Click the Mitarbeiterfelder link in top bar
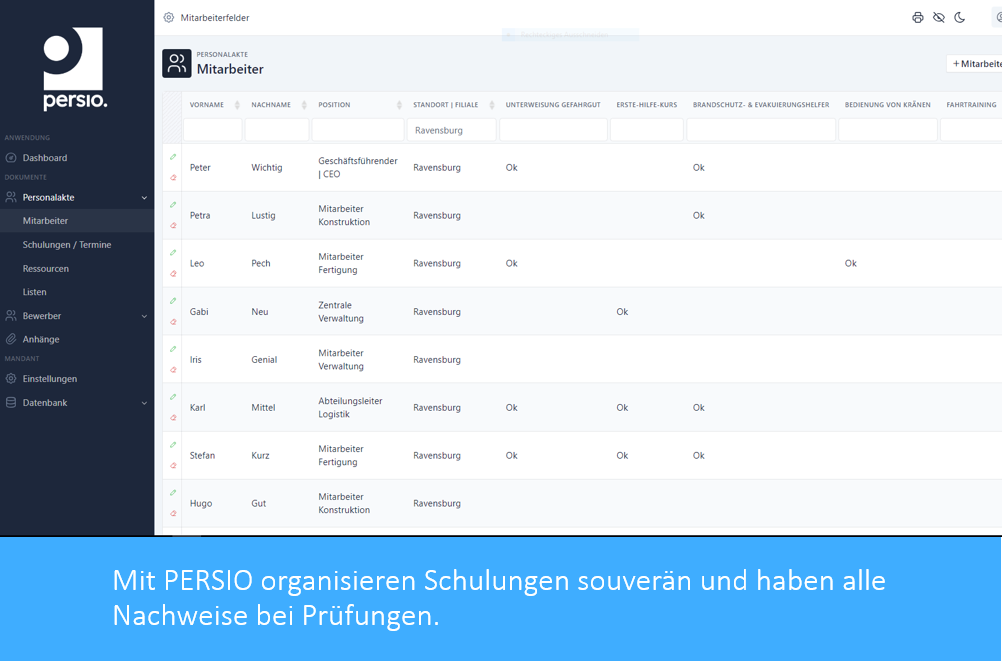Image resolution: width=1002 pixels, height=662 pixels. click(215, 18)
